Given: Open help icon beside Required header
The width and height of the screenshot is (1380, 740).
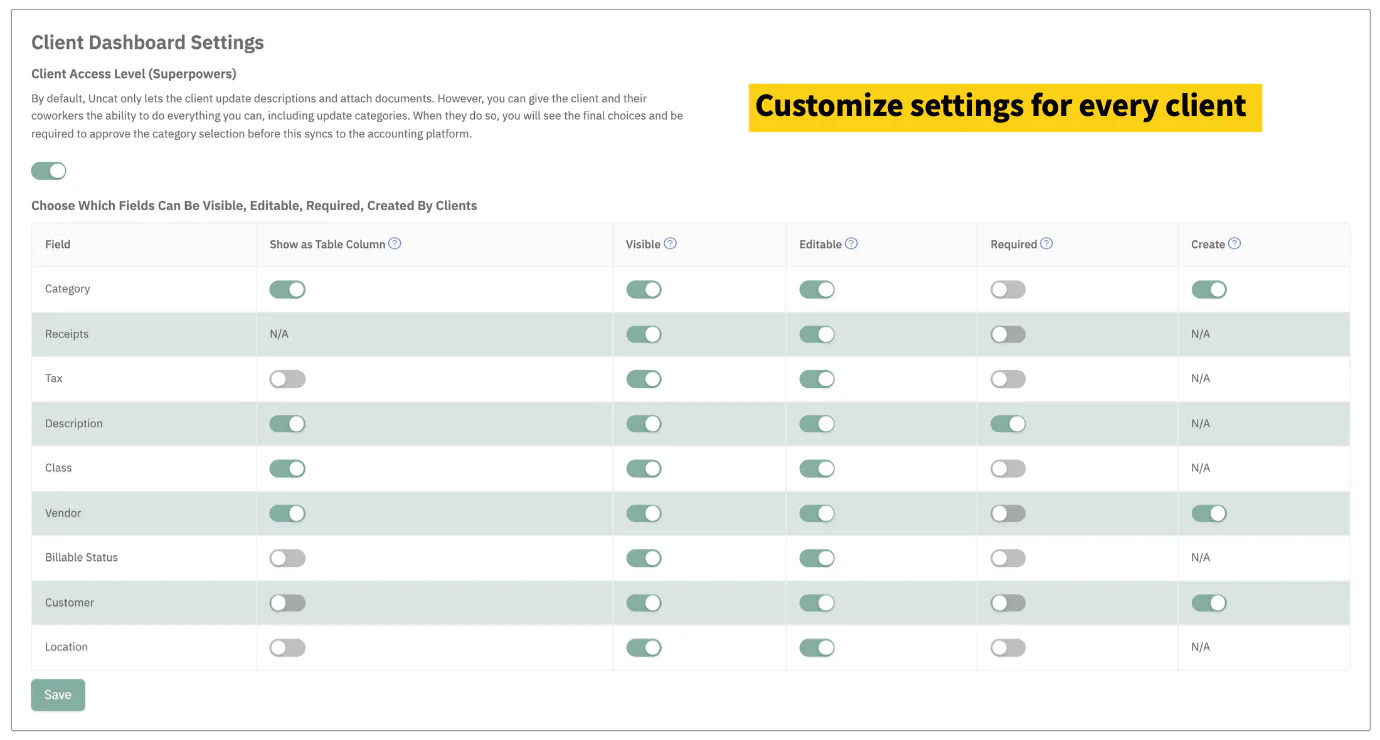Looking at the screenshot, I should click(x=1046, y=243).
